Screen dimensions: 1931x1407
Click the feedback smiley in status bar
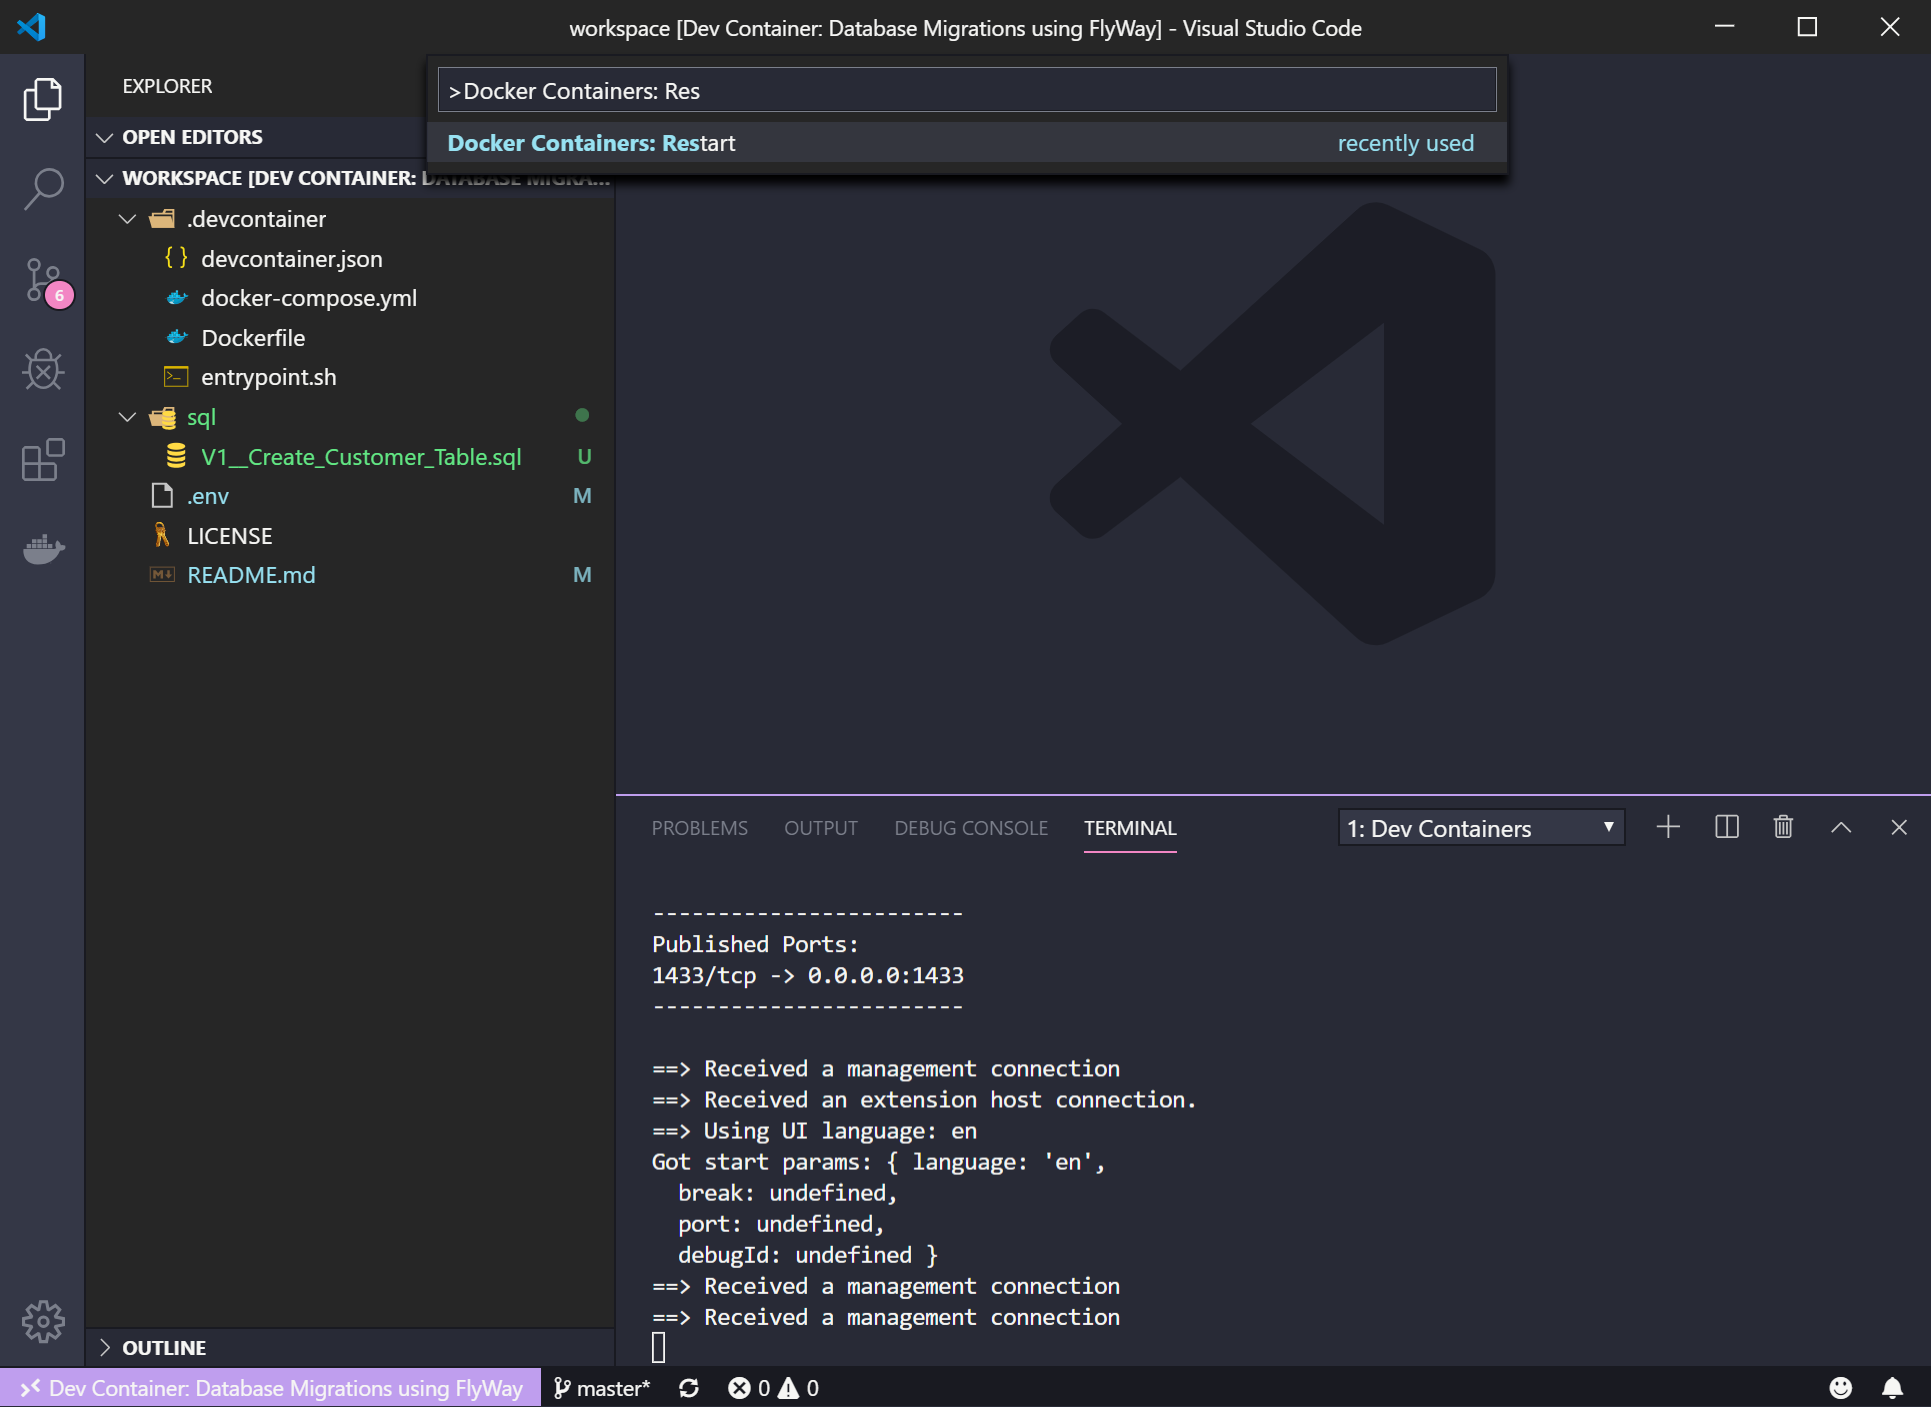tap(1843, 1388)
